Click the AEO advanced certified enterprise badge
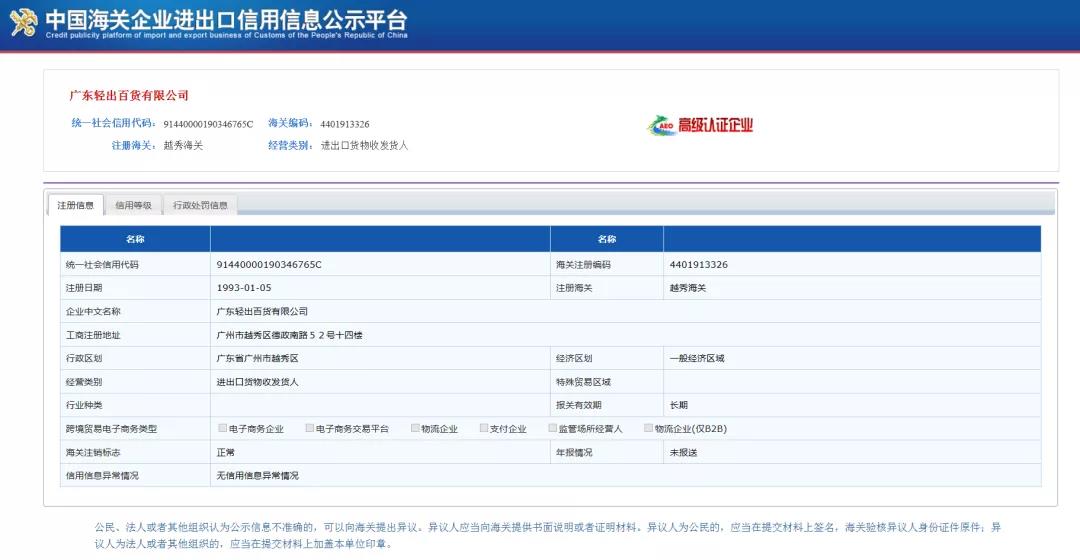1080x560 pixels. coord(700,125)
